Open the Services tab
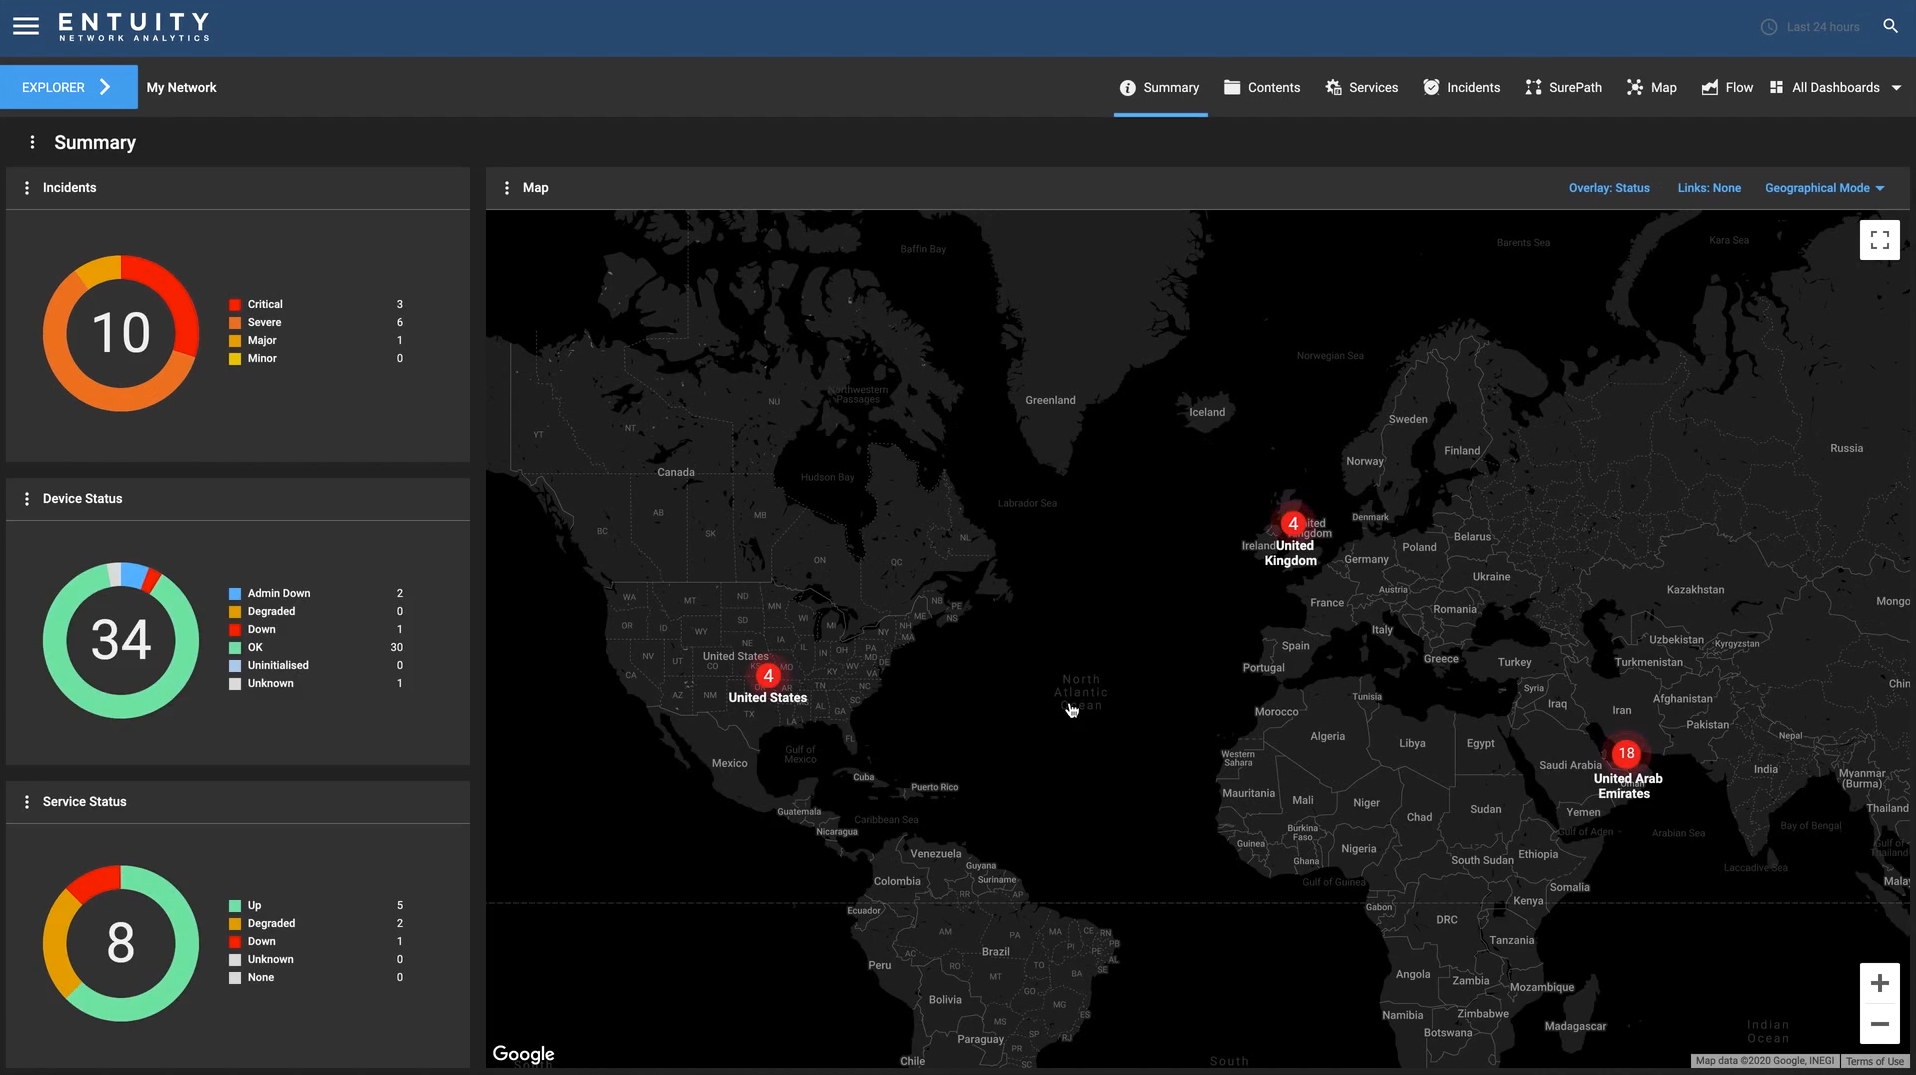 [x=1361, y=88]
